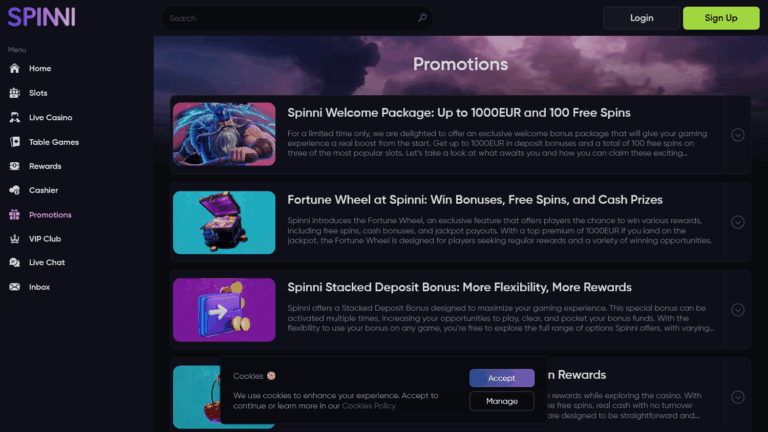Open Slots via the slot machine icon
Screen dimensions: 768x432
click(15, 93)
